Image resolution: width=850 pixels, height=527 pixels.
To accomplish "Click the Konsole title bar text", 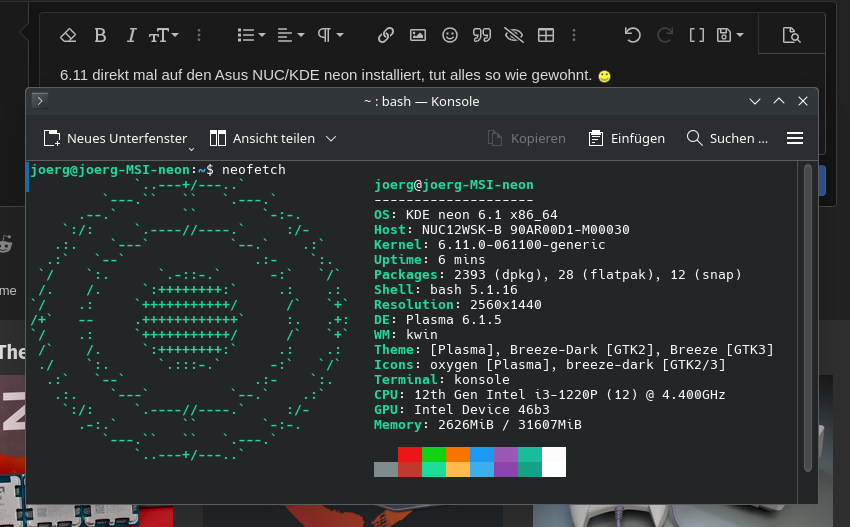I will (421, 101).
